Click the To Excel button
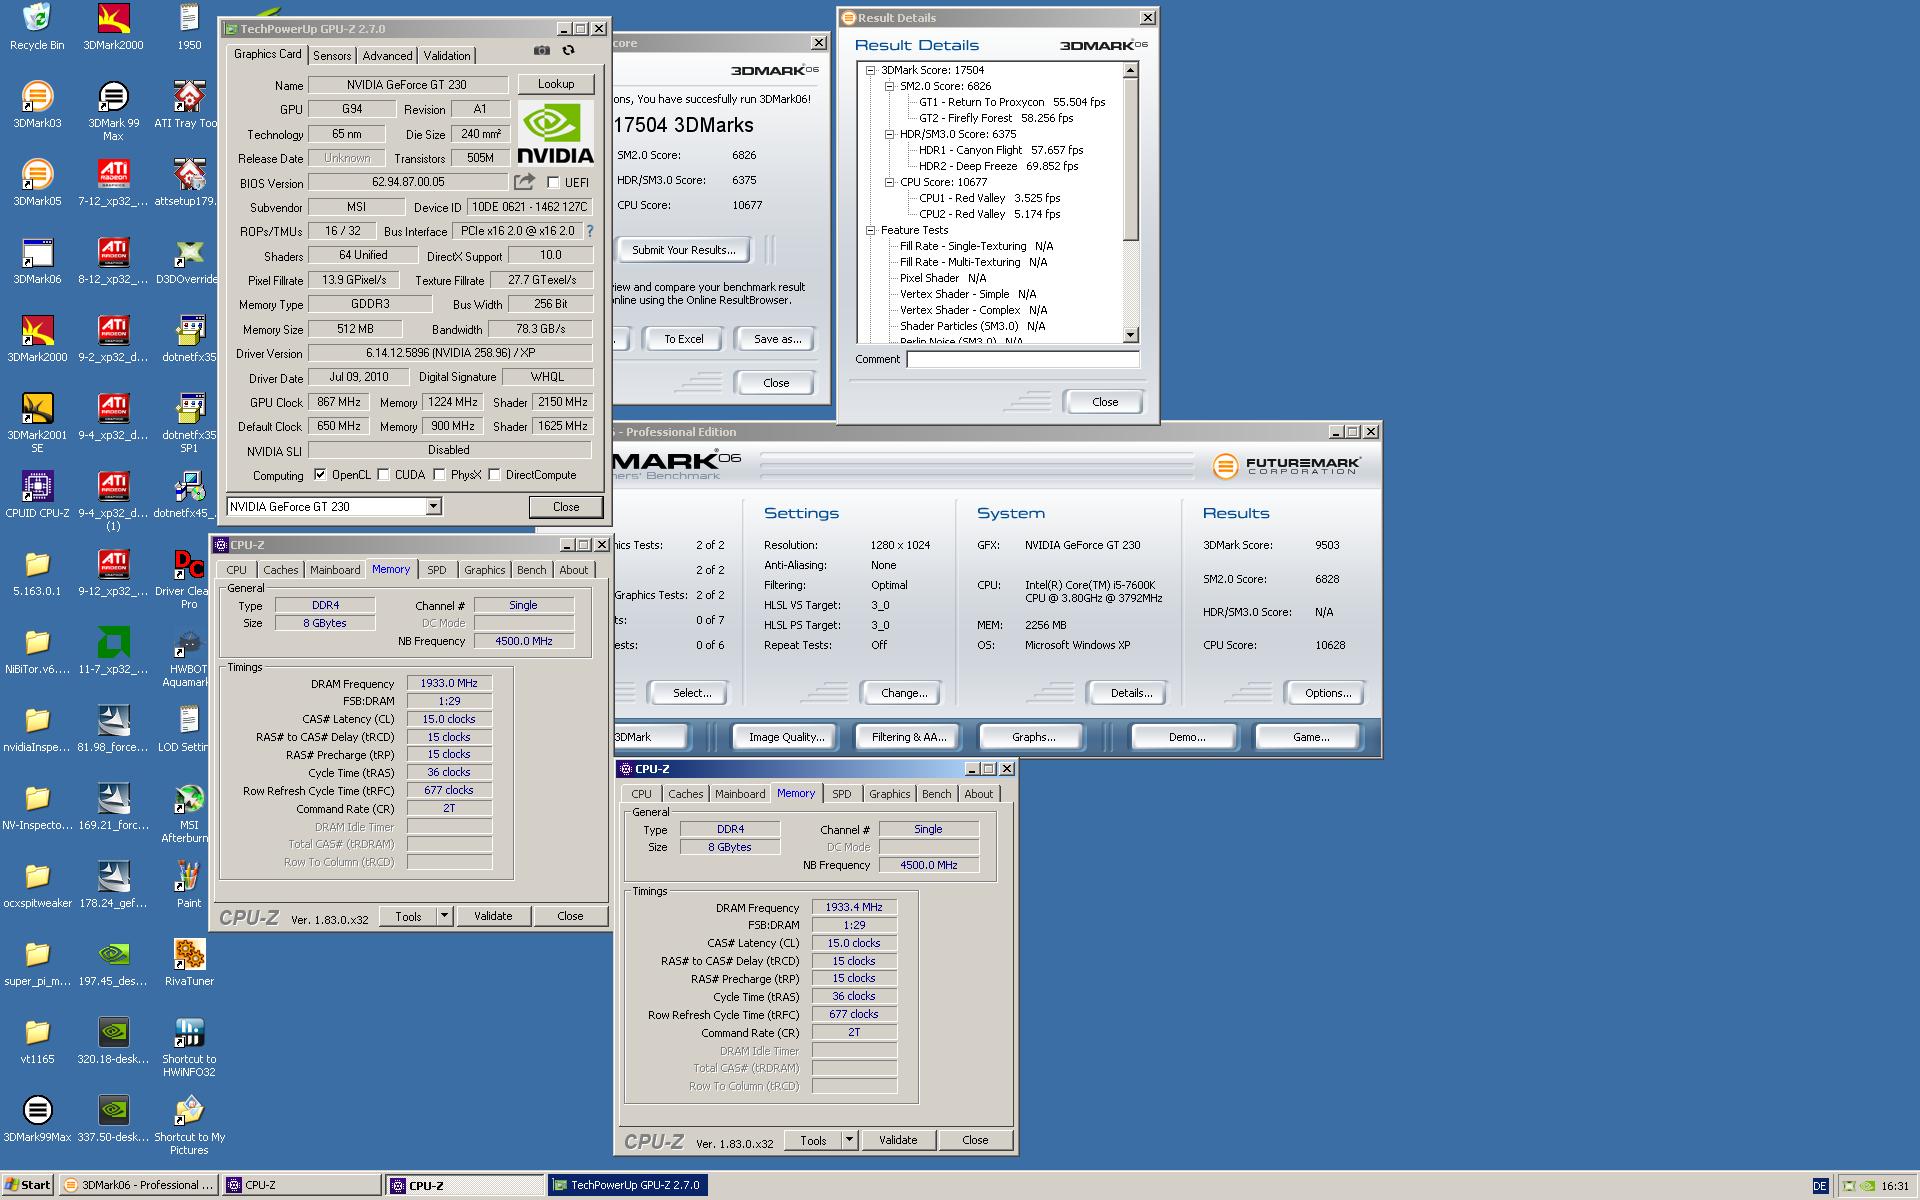Viewport: 1920px width, 1200px height. 684,339
